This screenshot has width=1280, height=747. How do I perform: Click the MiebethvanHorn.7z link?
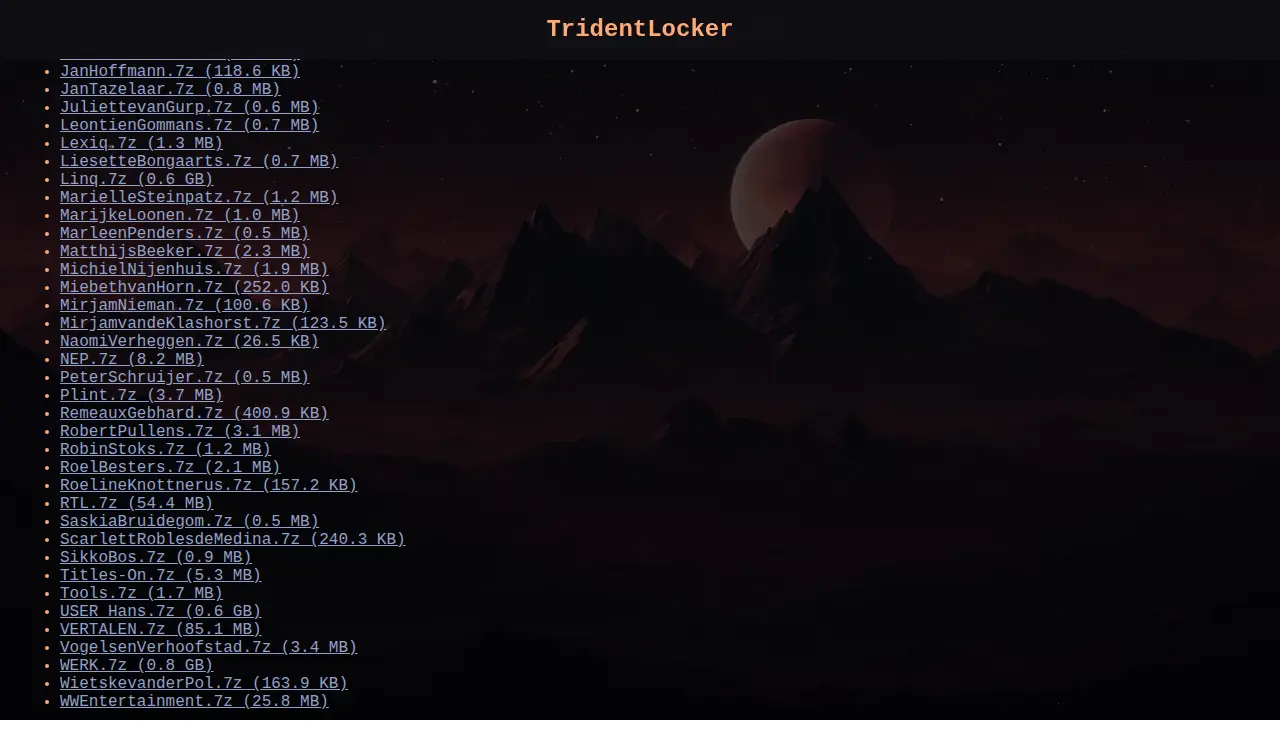click(x=194, y=288)
